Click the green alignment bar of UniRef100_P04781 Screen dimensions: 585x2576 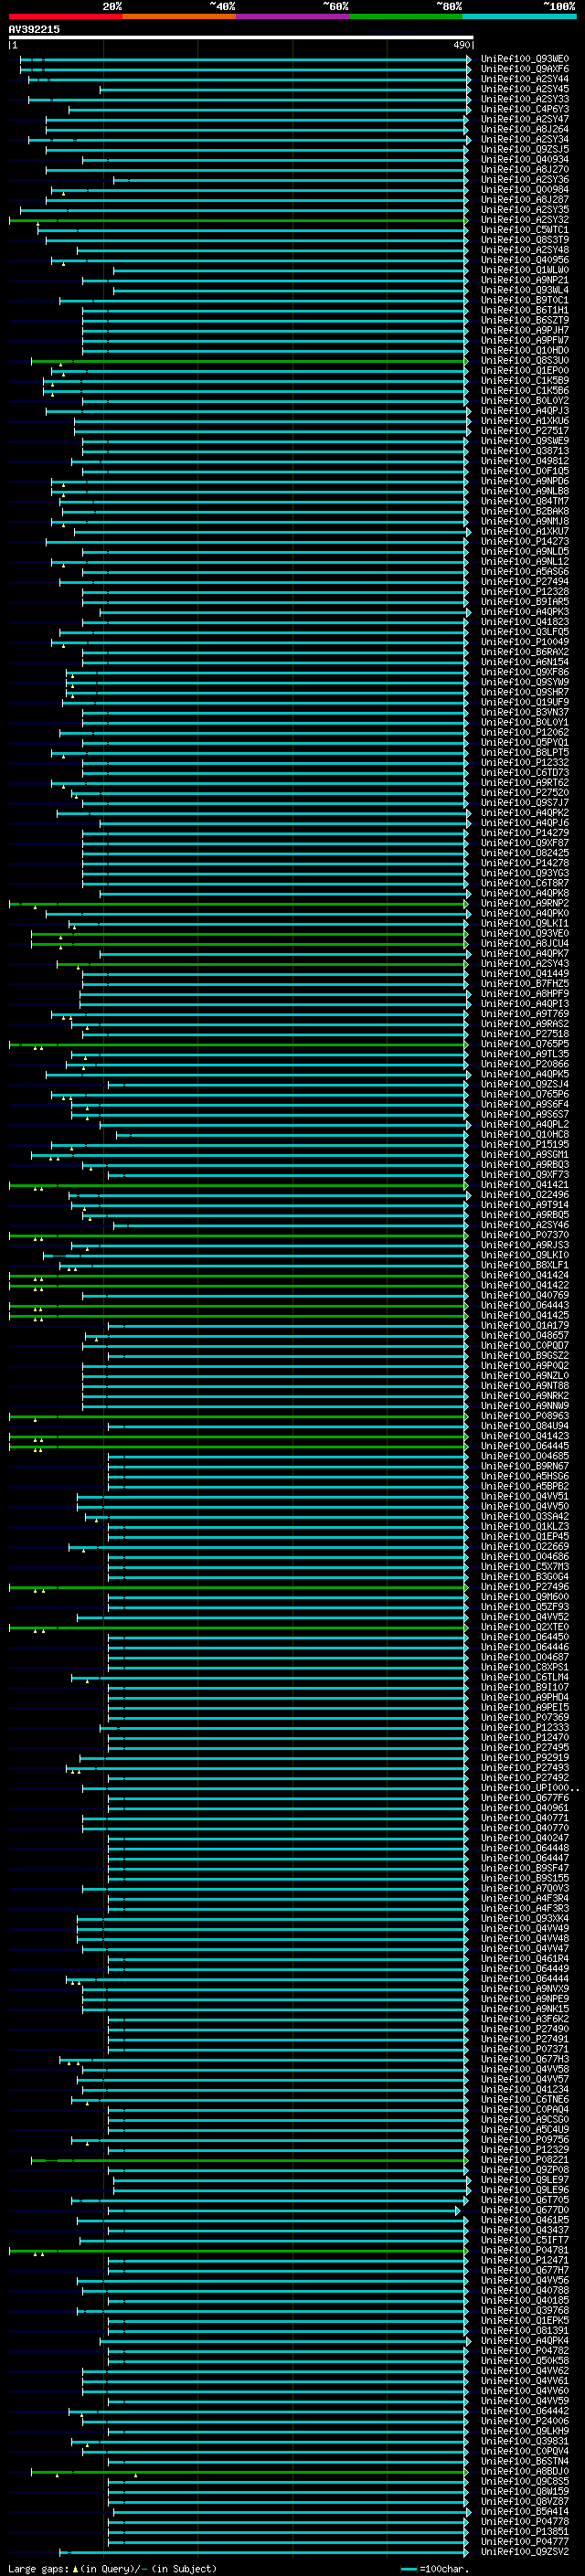[x=238, y=2250]
